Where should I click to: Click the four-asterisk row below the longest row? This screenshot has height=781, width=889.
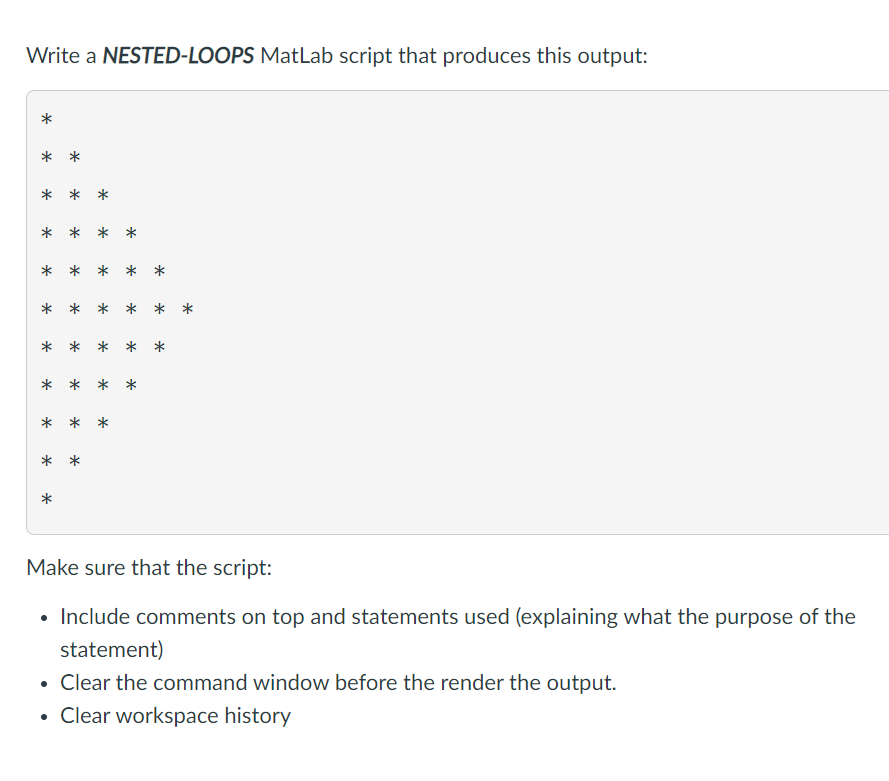pos(89,385)
